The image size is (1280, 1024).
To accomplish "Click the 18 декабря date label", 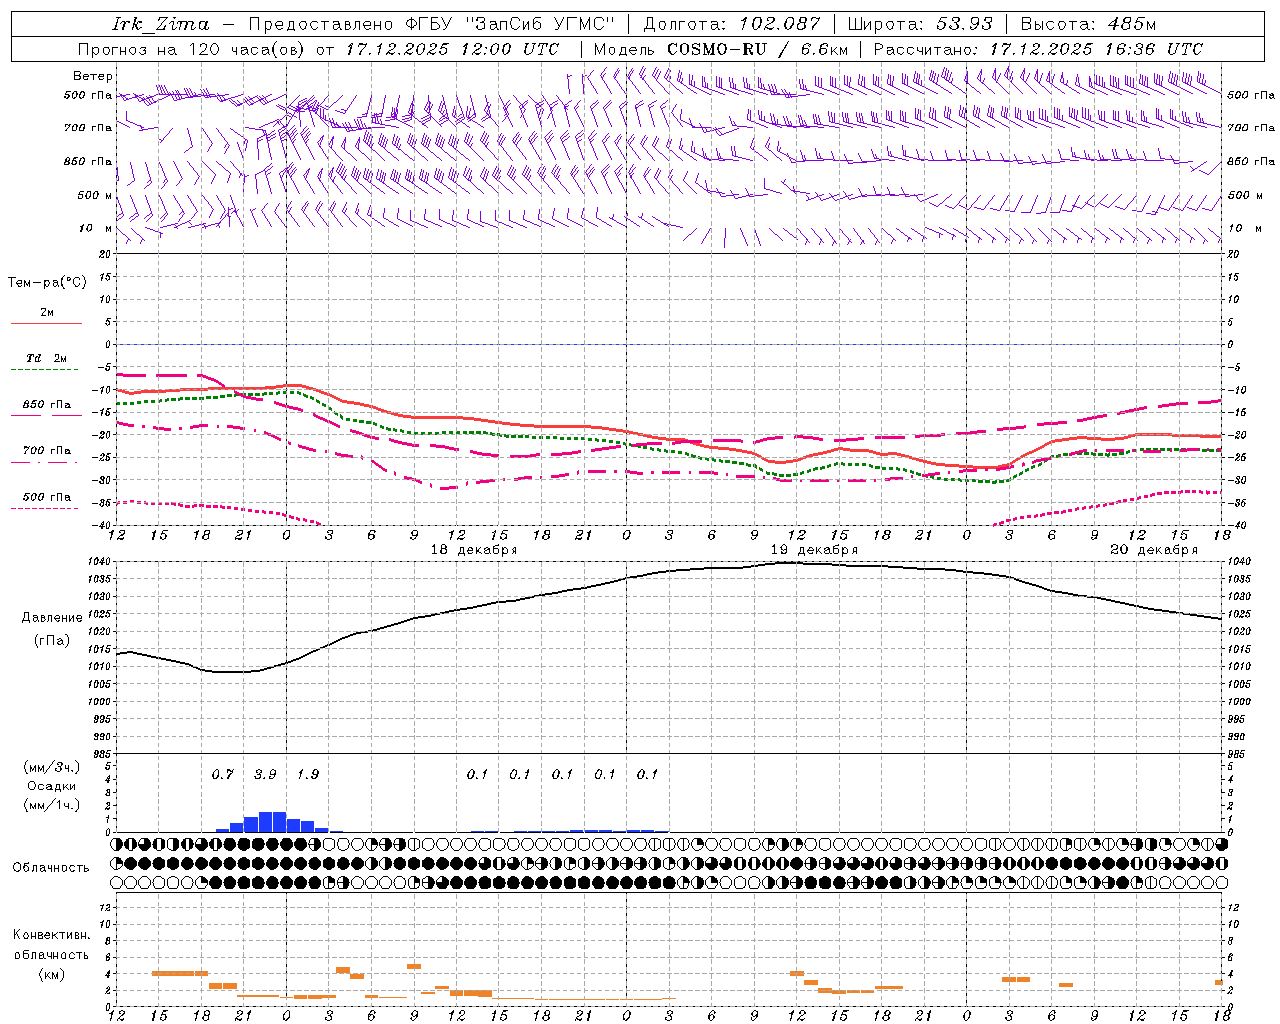I will tap(474, 550).
